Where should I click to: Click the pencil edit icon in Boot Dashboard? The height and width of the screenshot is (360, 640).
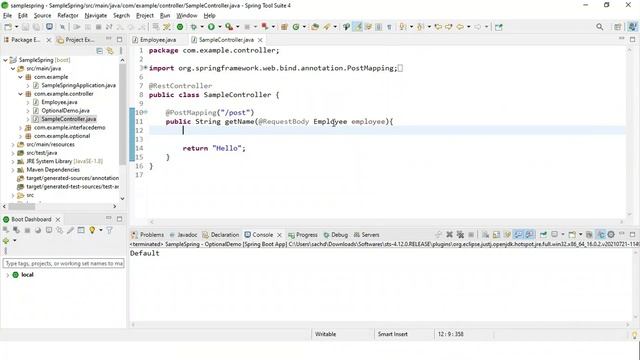[x=71, y=230]
